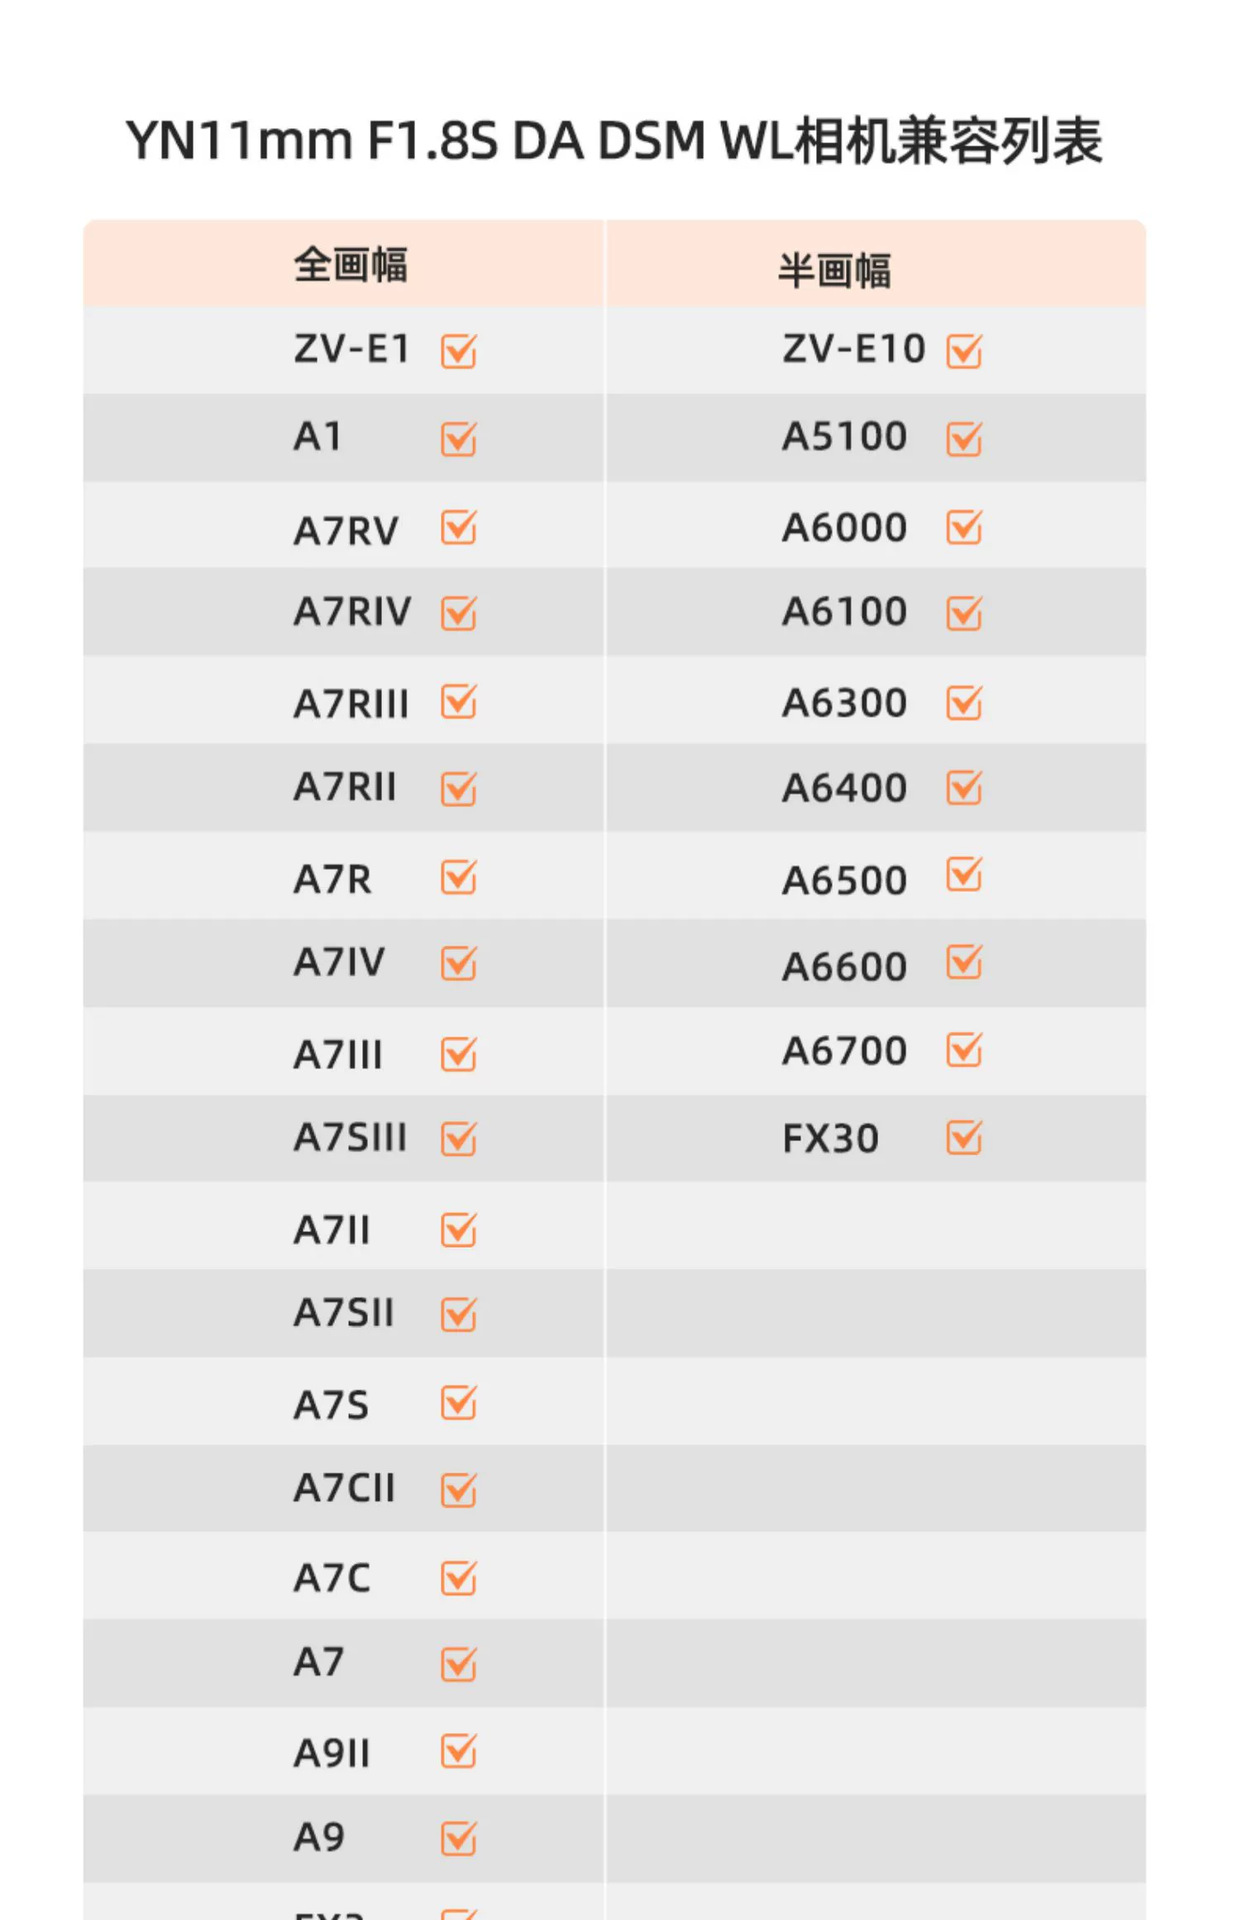Toggle the FX30 compatibility checkbox
The width and height of the screenshot is (1240, 1920).
pyautogui.click(x=965, y=1138)
